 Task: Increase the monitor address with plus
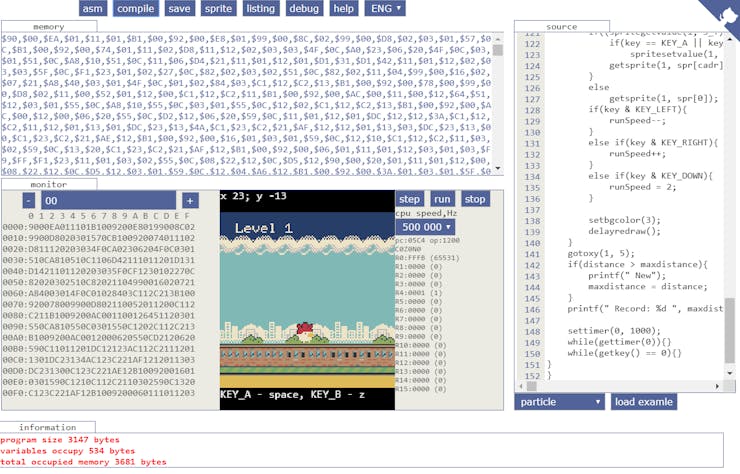(190, 201)
